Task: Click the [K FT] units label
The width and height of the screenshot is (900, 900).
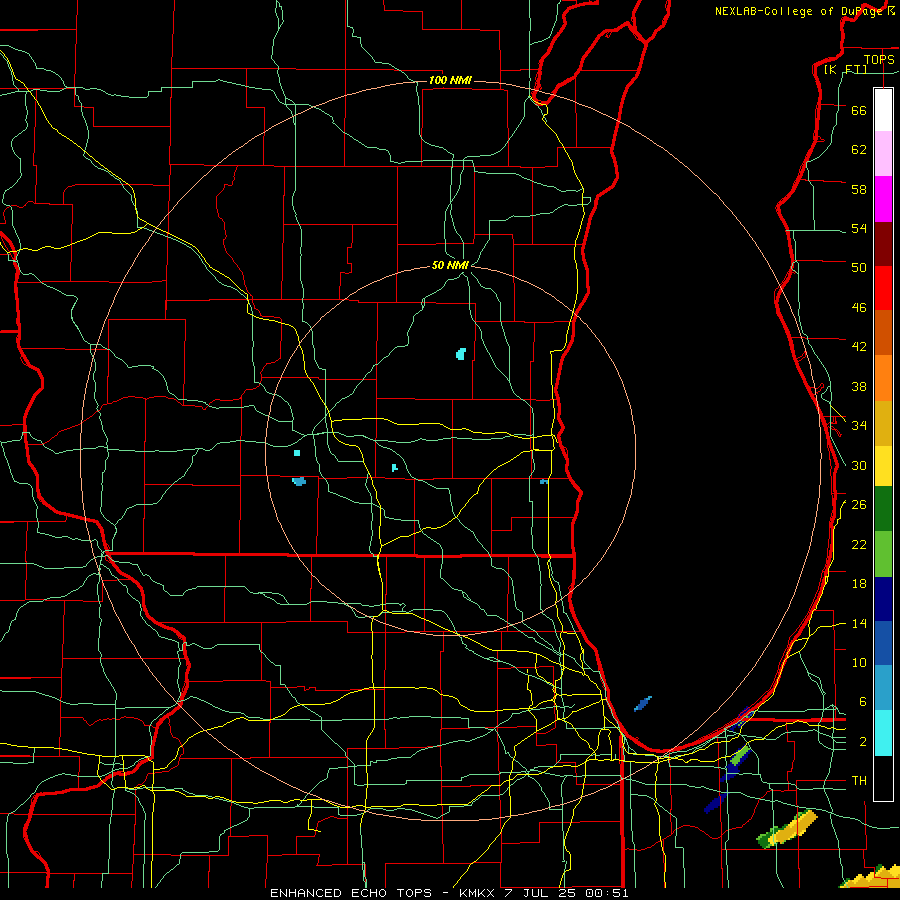Action: [845, 69]
